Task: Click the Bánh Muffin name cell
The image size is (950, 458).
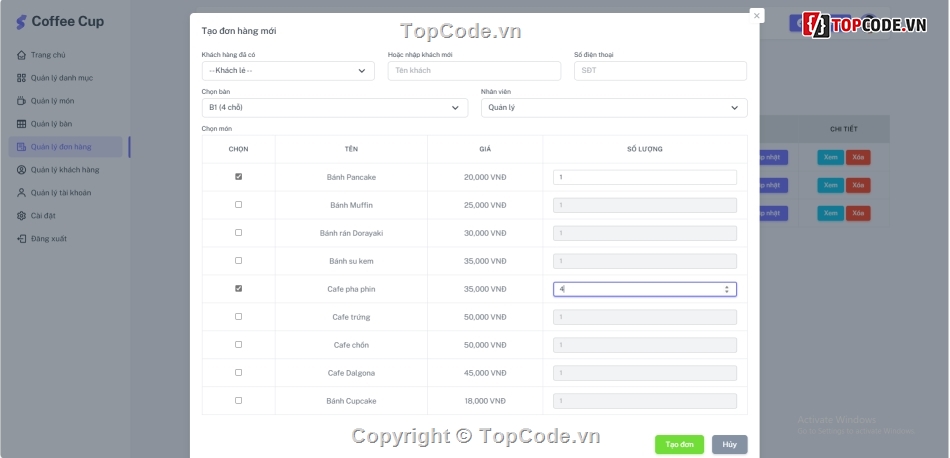Action: point(351,205)
